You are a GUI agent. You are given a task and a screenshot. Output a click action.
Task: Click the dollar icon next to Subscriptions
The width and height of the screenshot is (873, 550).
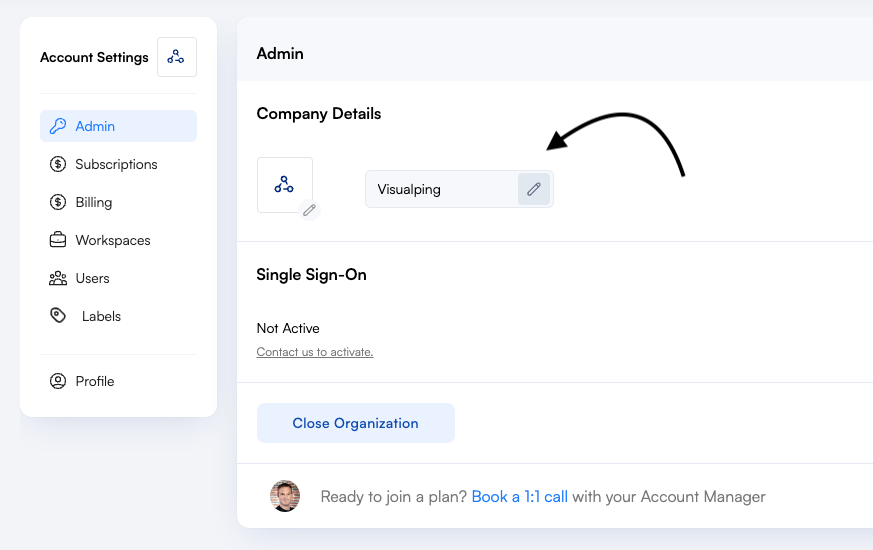[58, 164]
